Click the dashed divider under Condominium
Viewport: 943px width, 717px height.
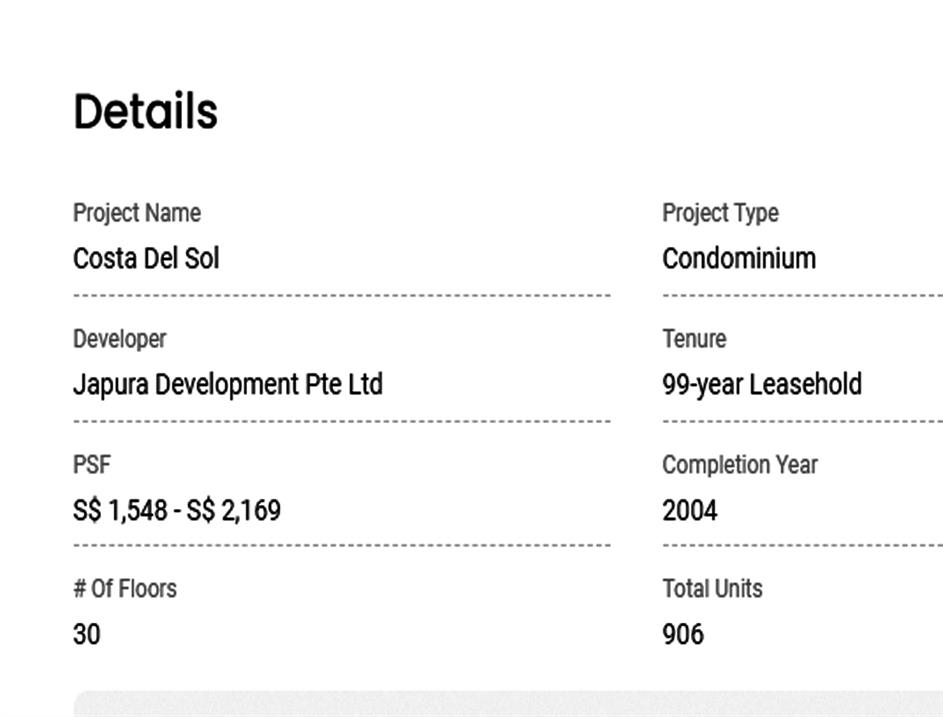(802, 296)
